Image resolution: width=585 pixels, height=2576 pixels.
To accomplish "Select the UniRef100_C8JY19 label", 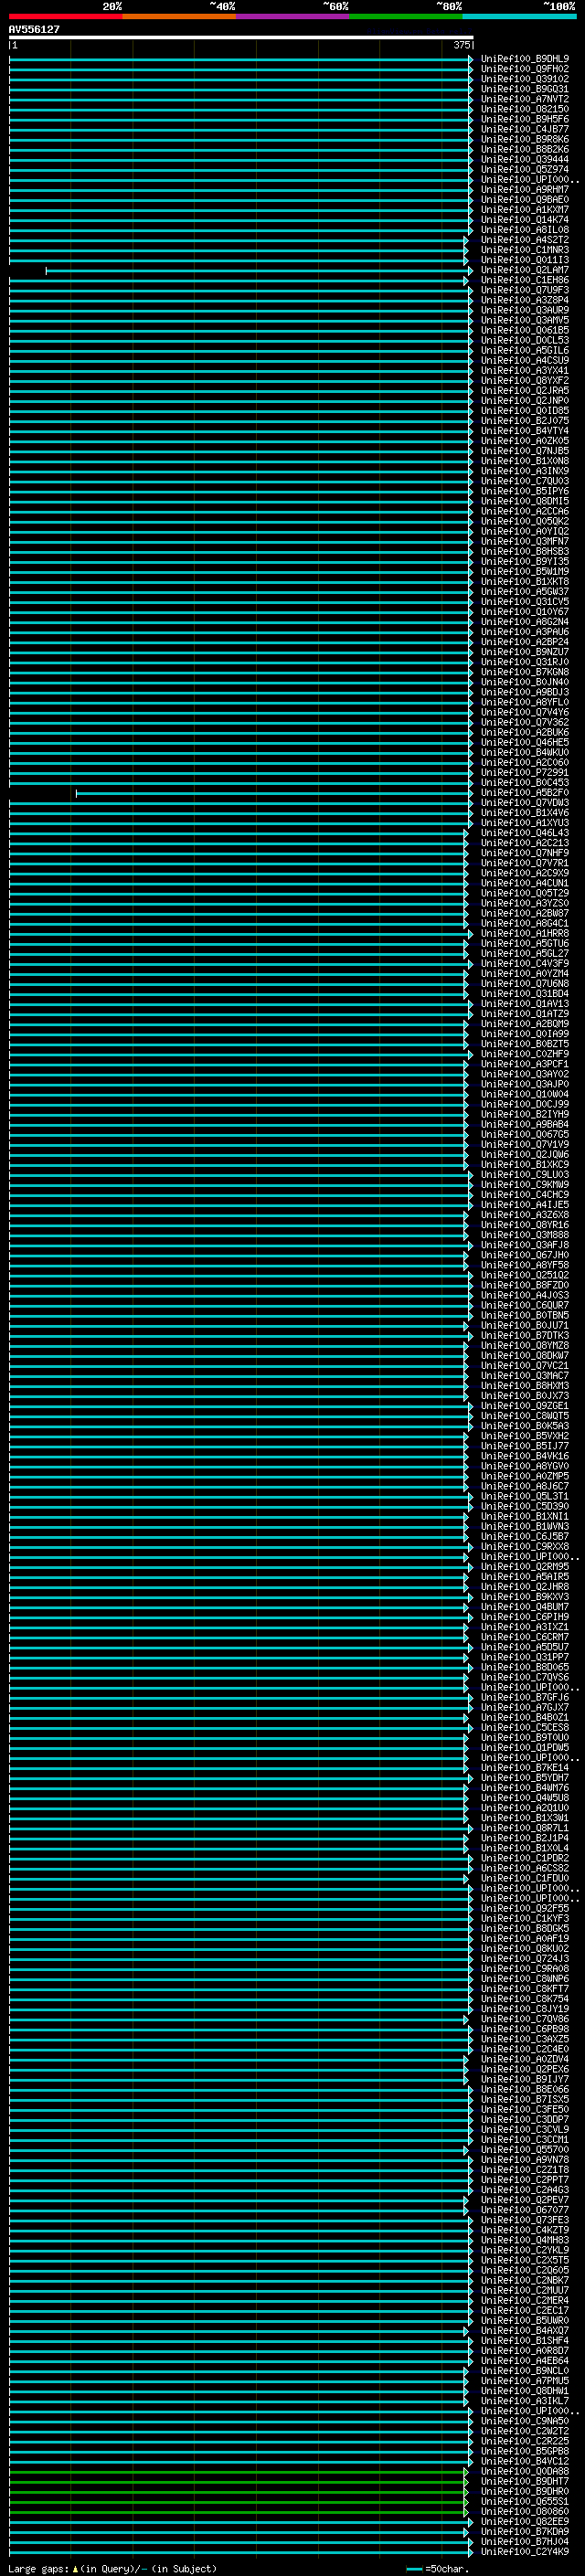I will click(x=525, y=2009).
